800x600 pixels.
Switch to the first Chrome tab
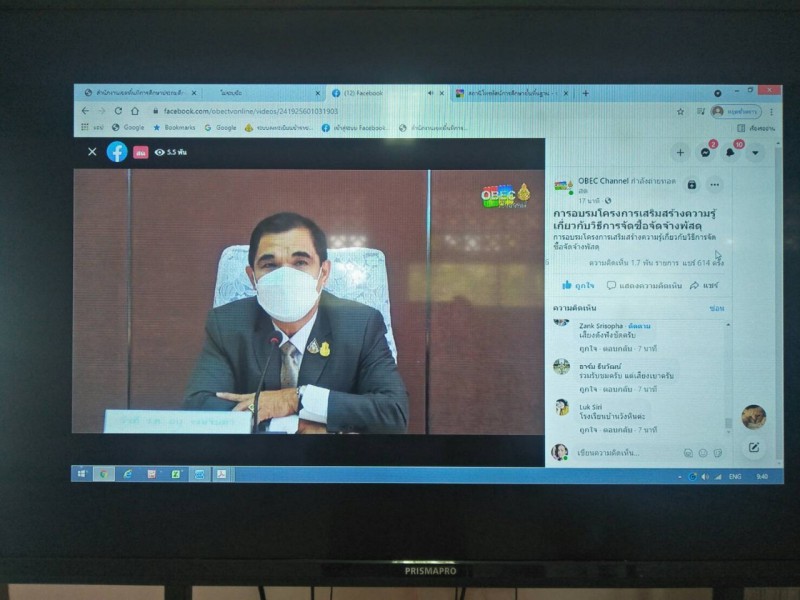(x=140, y=93)
